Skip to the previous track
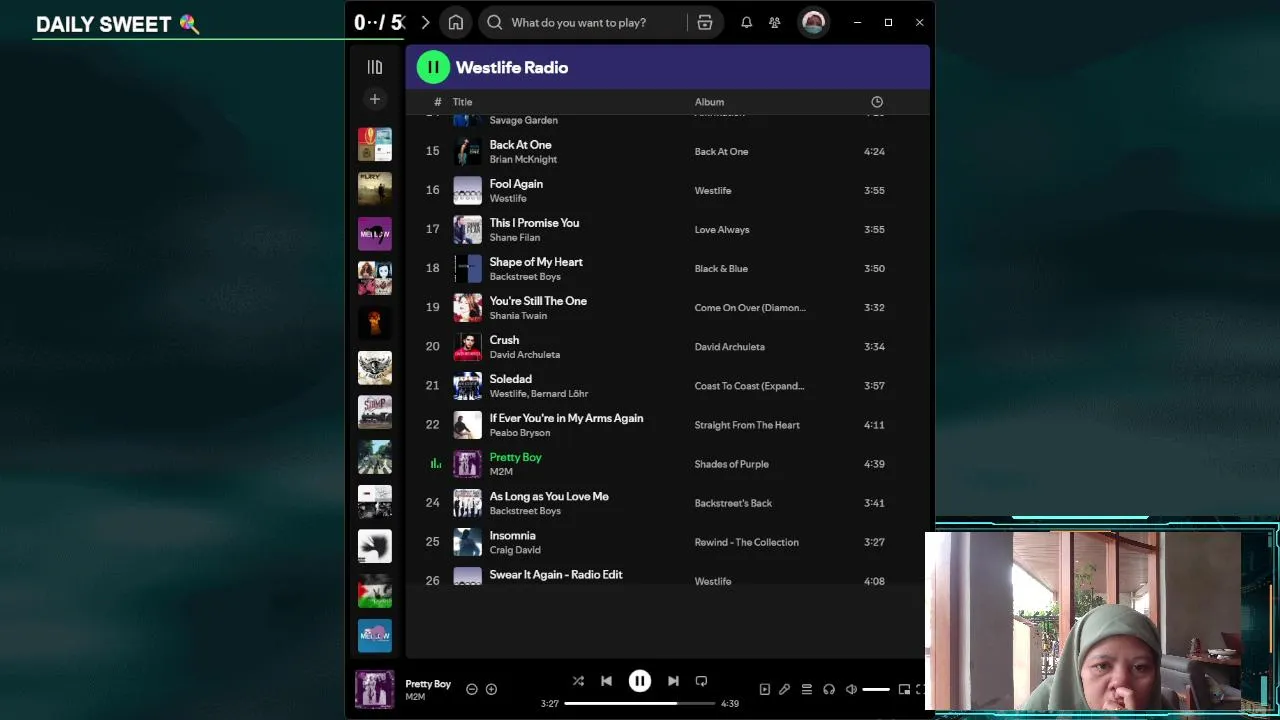This screenshot has width=1280, height=720. click(x=606, y=681)
